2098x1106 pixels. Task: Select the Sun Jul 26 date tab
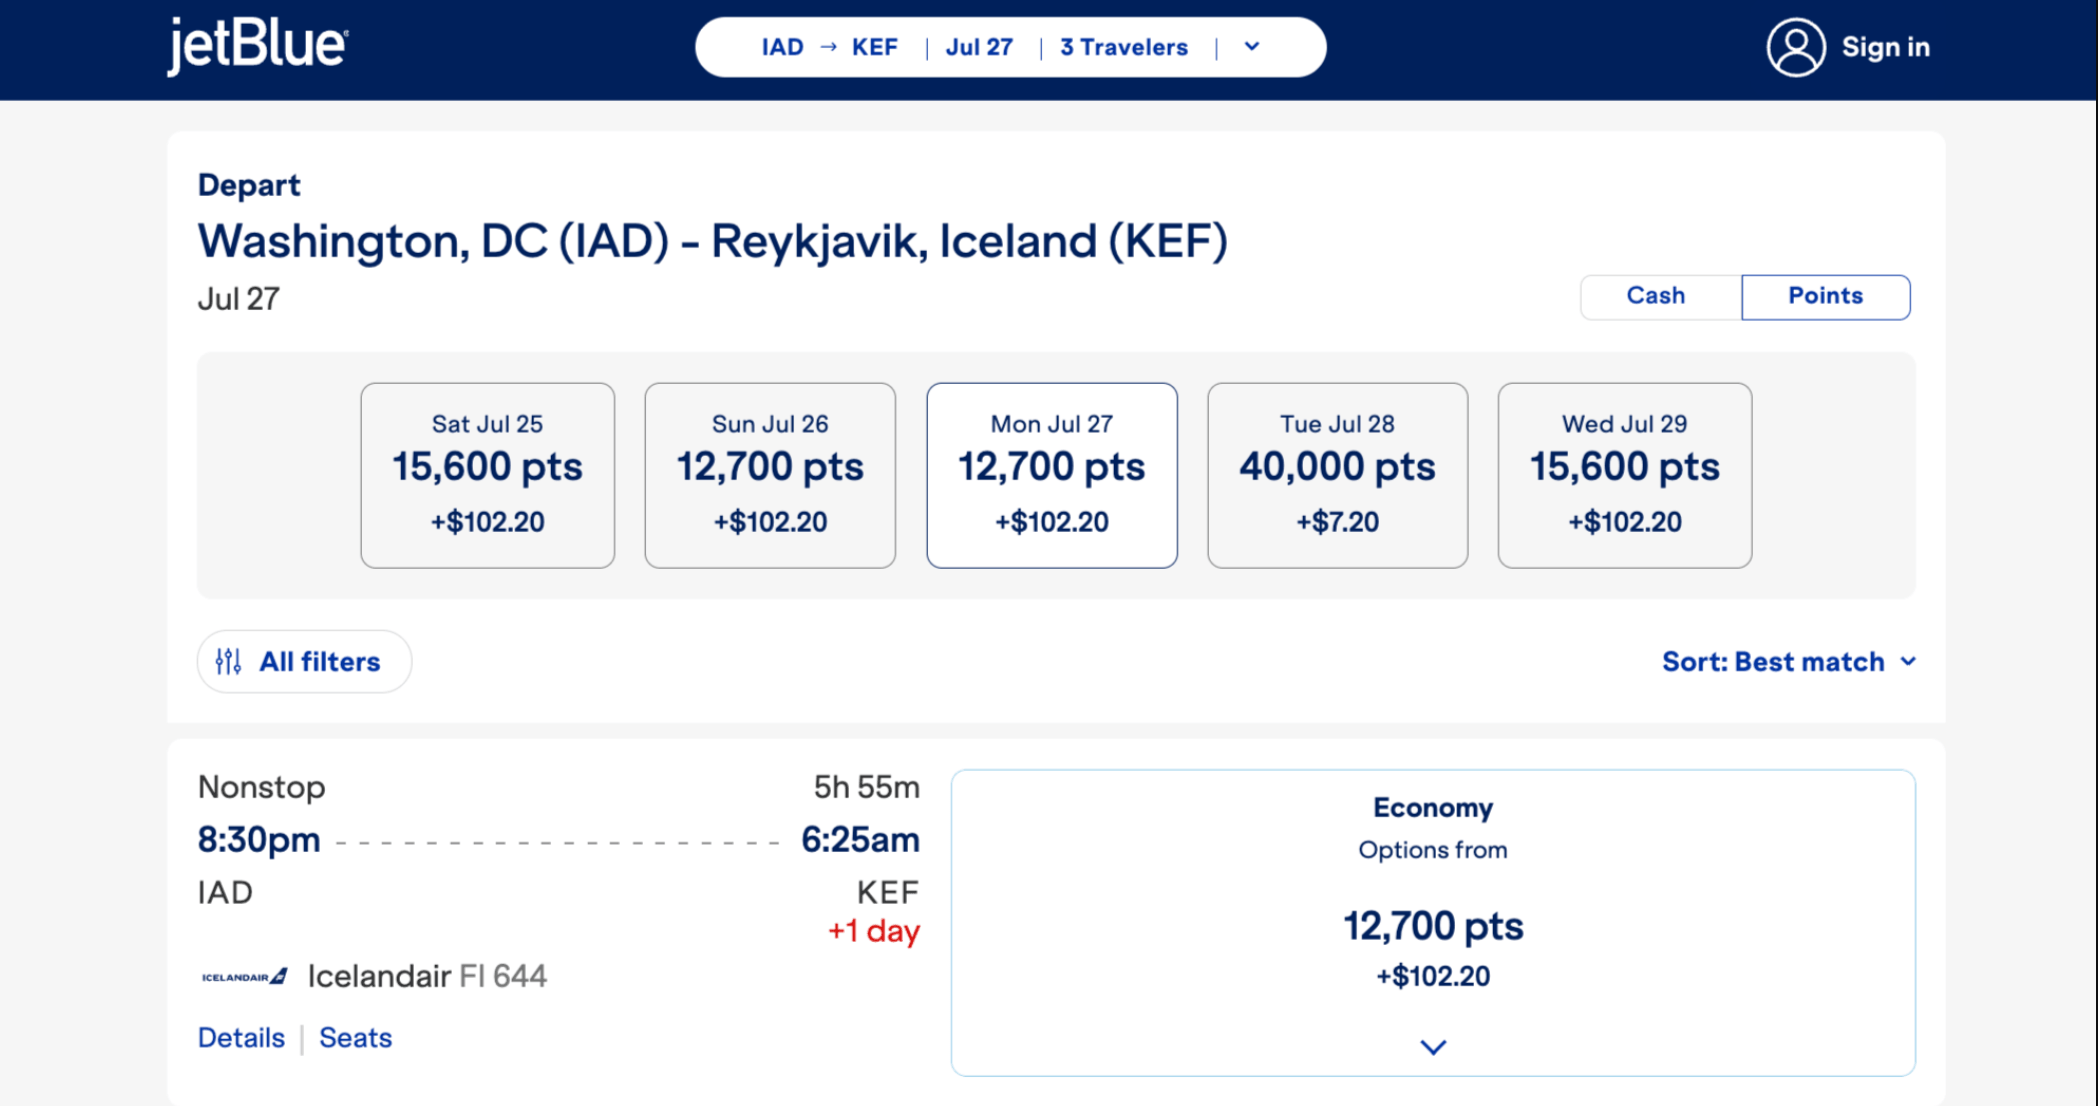[x=770, y=475]
